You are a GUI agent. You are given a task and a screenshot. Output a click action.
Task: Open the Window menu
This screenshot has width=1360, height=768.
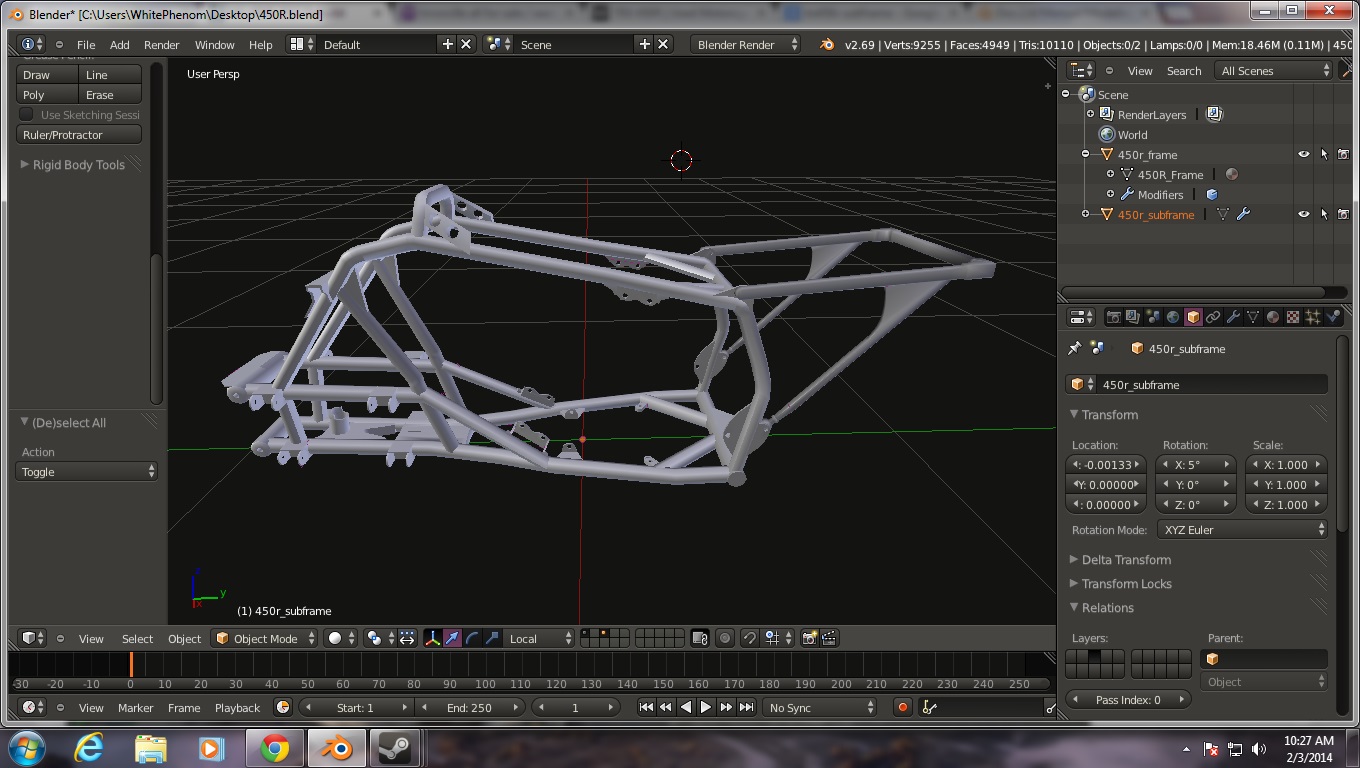click(x=214, y=44)
